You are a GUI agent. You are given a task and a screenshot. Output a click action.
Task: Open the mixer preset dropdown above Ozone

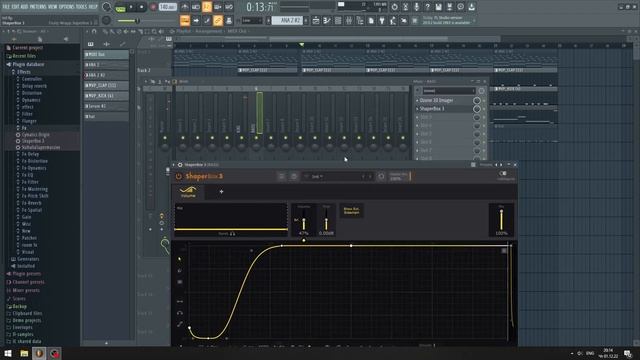point(448,91)
